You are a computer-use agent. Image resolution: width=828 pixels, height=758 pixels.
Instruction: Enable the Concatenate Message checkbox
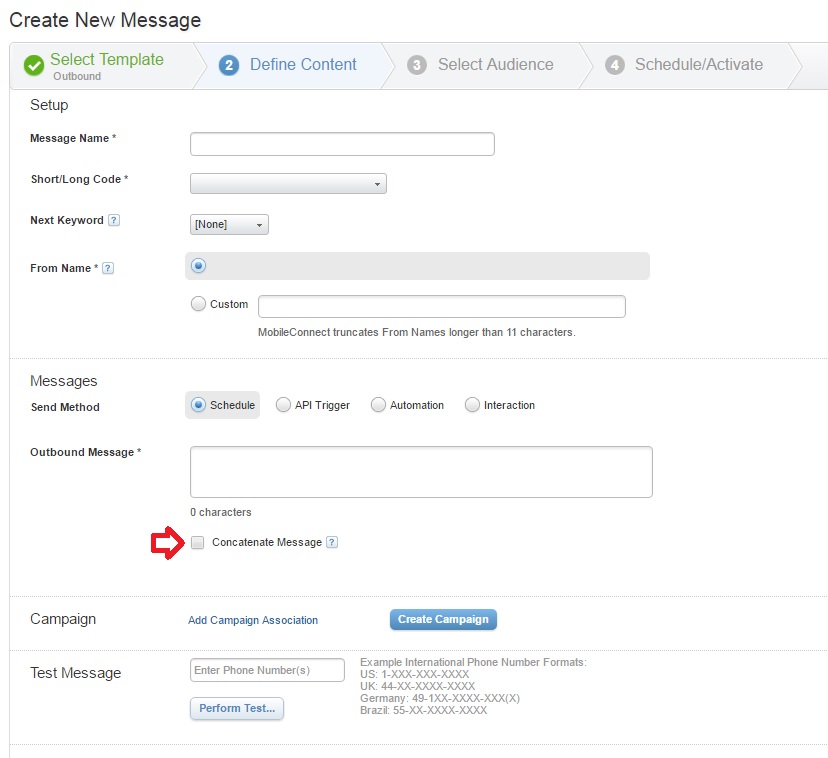coord(198,542)
